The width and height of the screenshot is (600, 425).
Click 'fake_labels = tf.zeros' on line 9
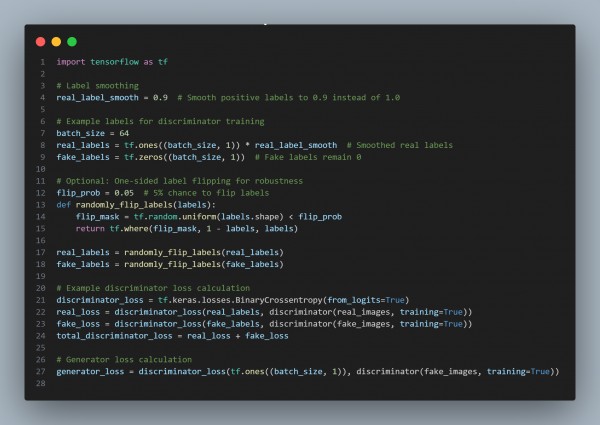click(109, 157)
